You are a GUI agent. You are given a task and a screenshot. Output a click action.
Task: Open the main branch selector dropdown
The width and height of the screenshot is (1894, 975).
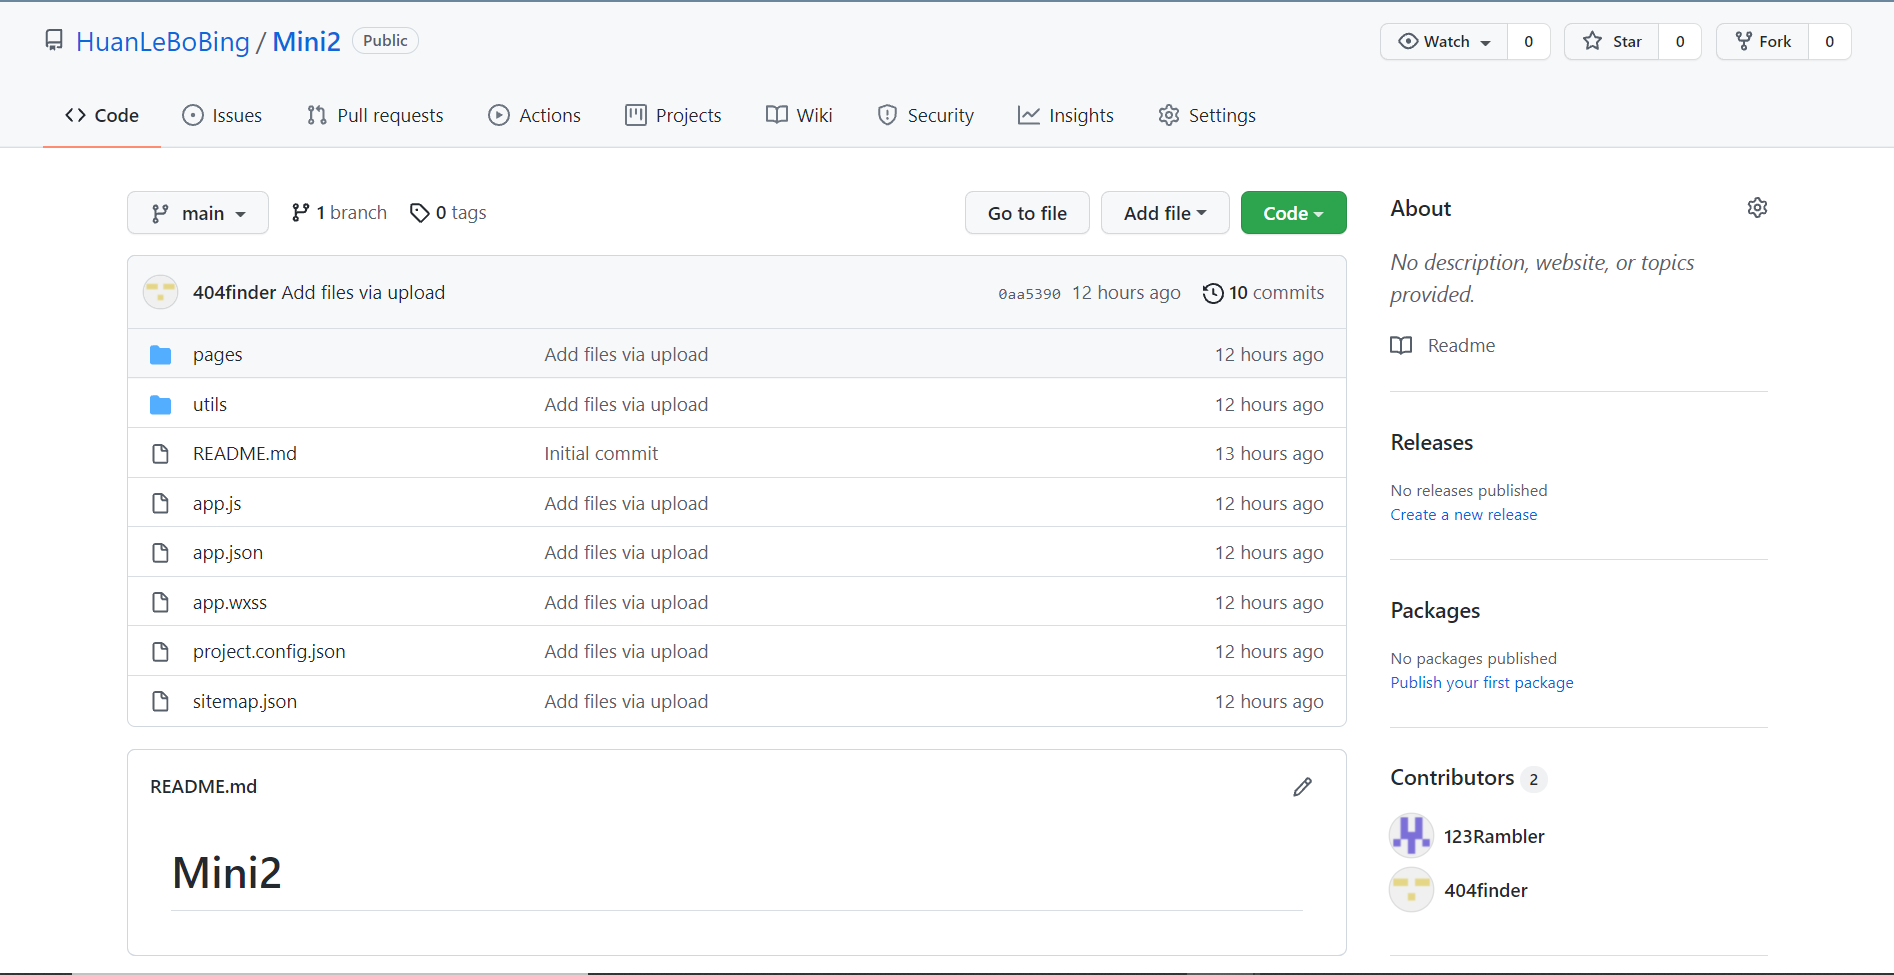tap(198, 213)
